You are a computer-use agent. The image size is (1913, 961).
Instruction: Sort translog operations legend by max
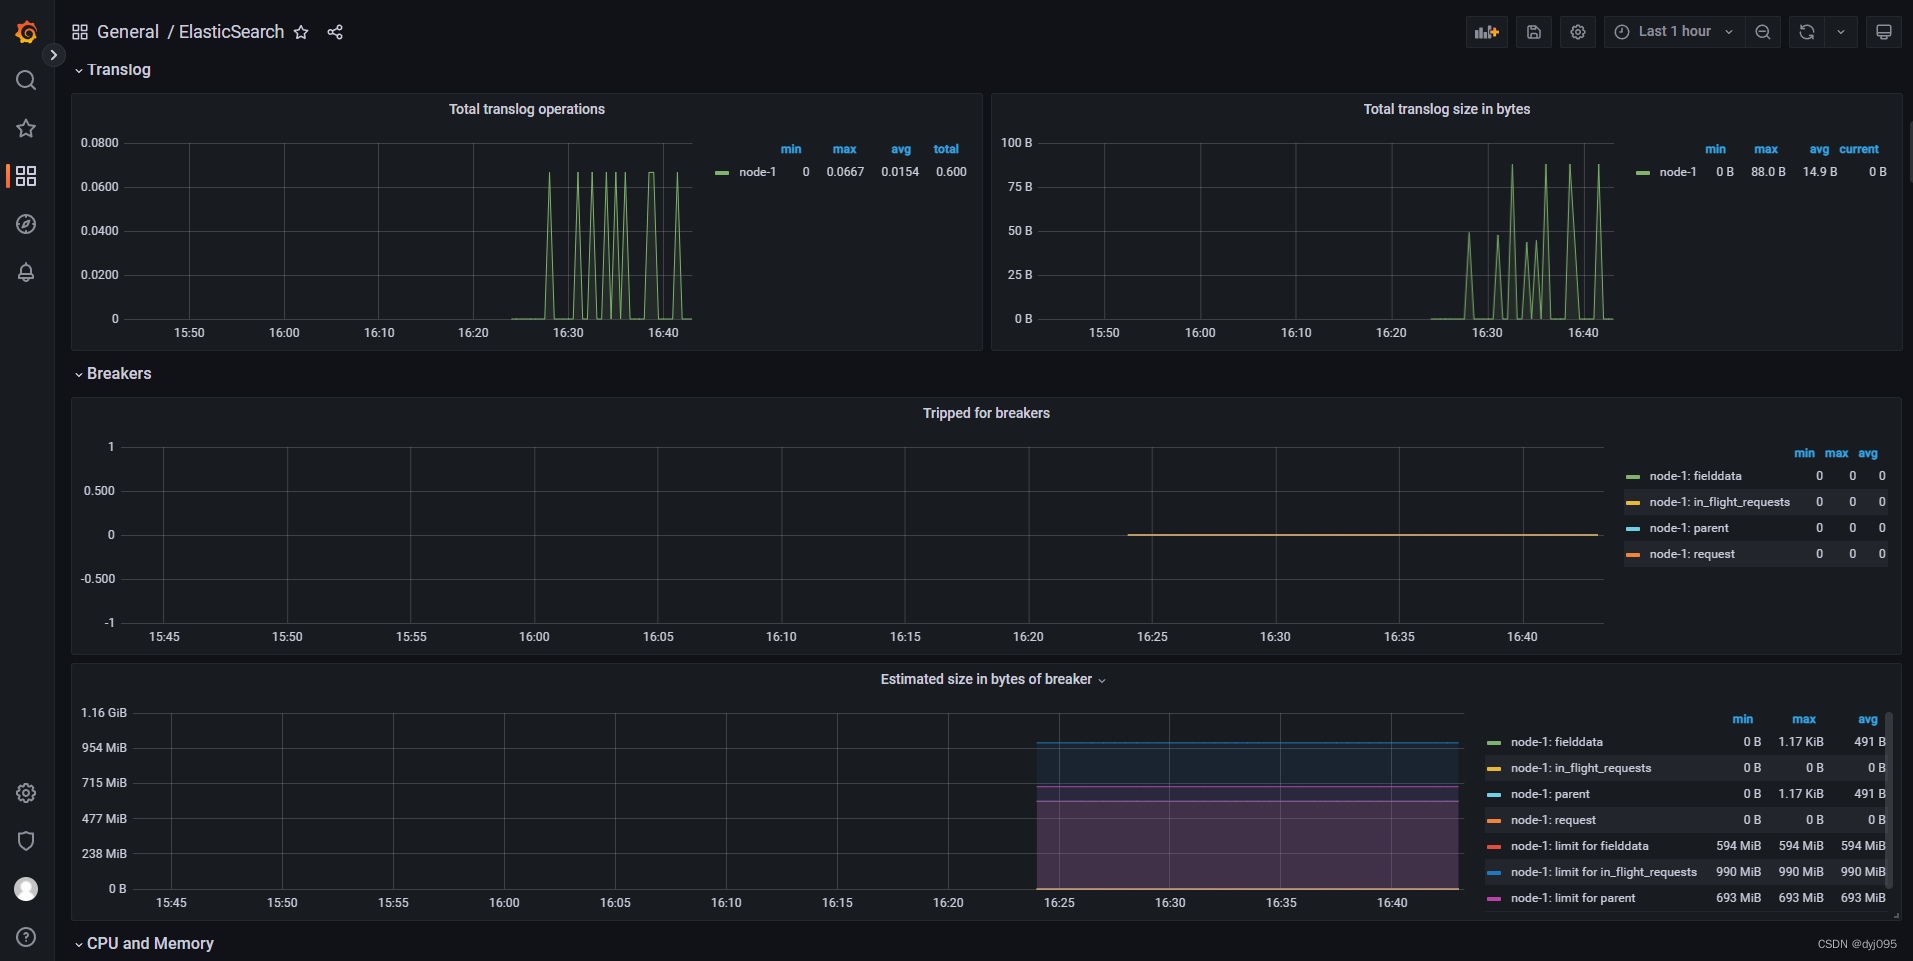[844, 149]
